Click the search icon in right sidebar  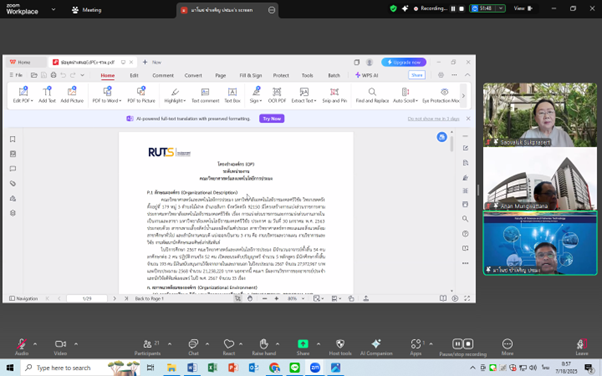[465, 219]
